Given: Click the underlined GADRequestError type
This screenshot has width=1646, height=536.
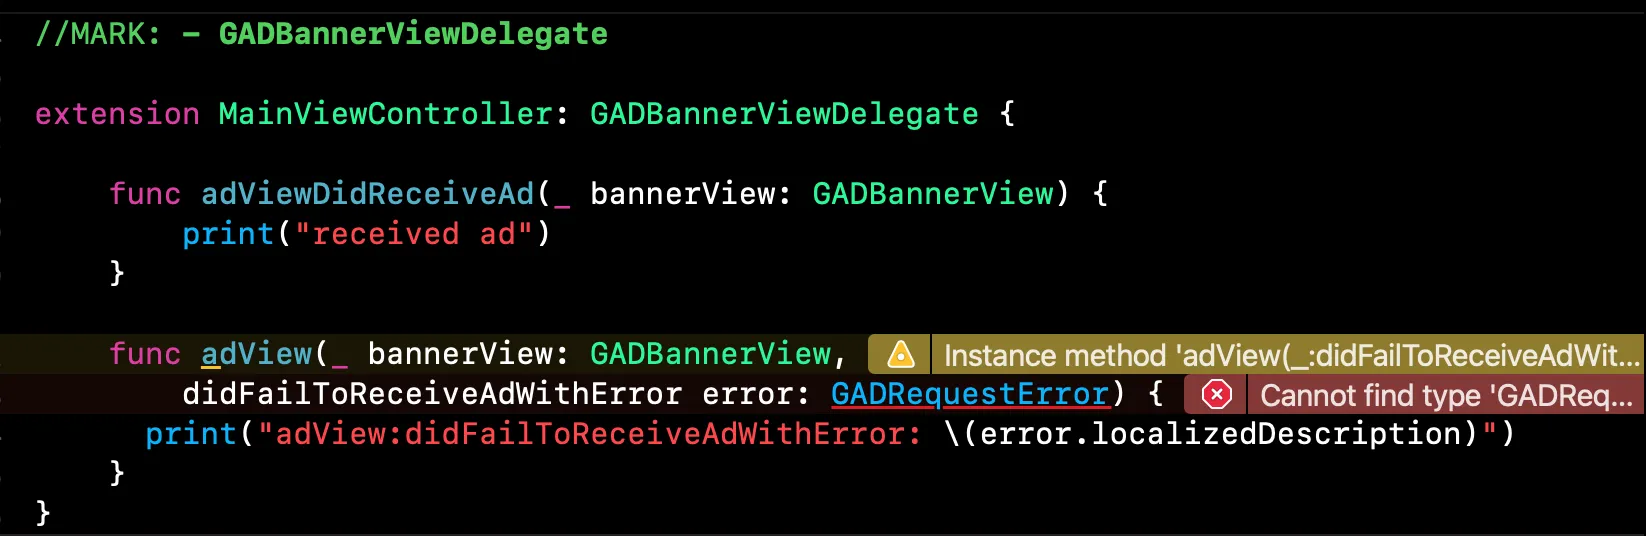Looking at the screenshot, I should (x=970, y=394).
